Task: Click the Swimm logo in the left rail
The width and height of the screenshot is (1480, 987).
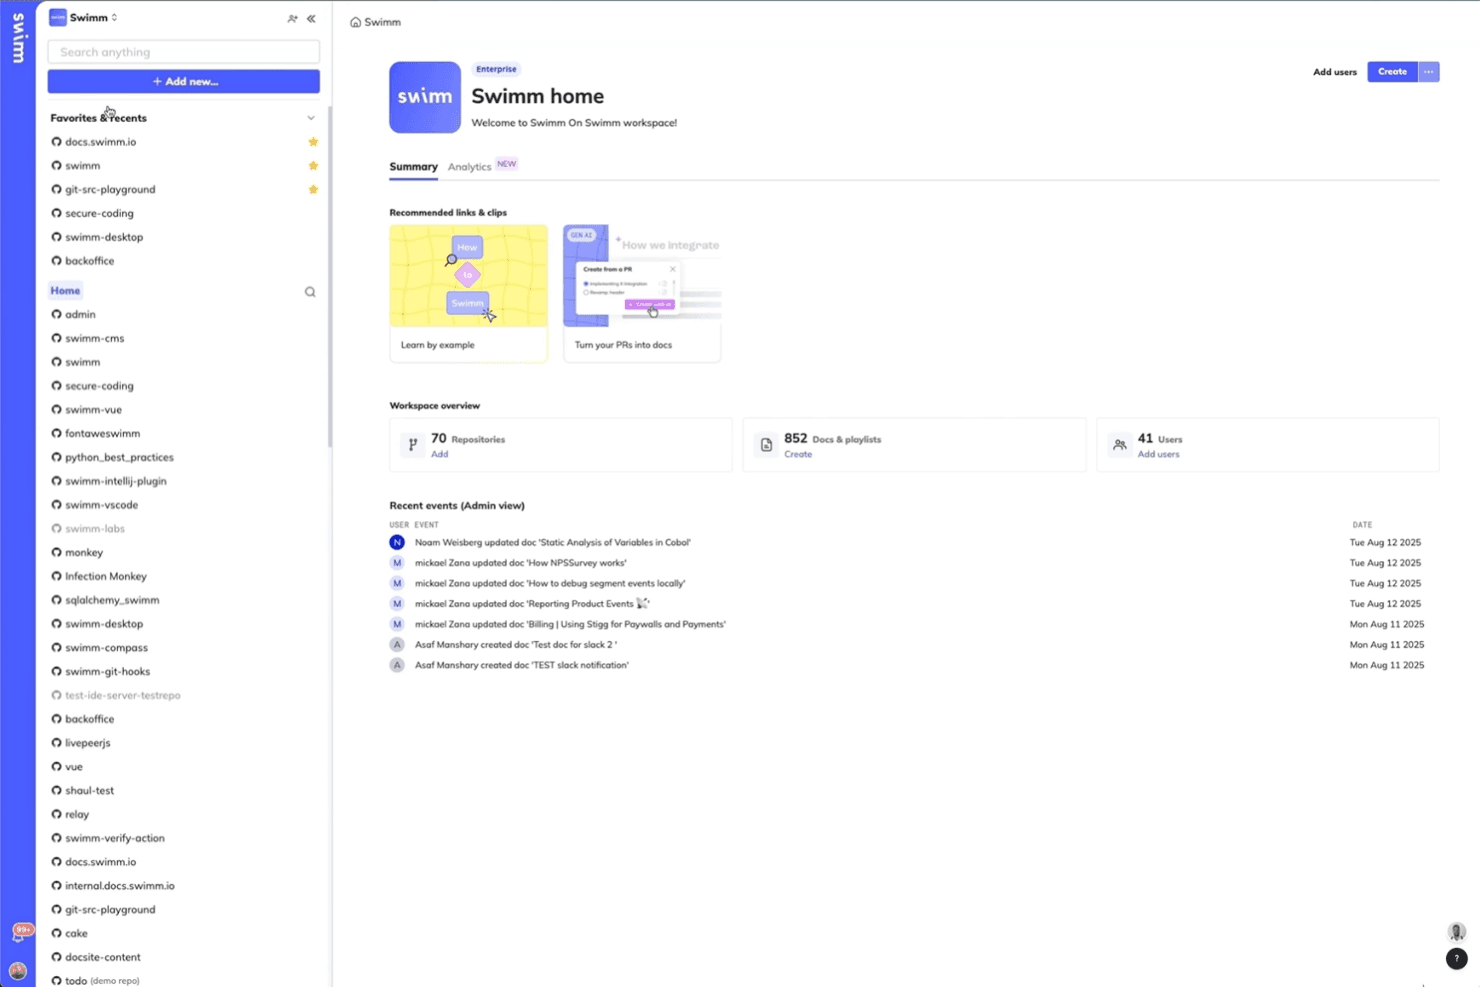Action: [18, 38]
